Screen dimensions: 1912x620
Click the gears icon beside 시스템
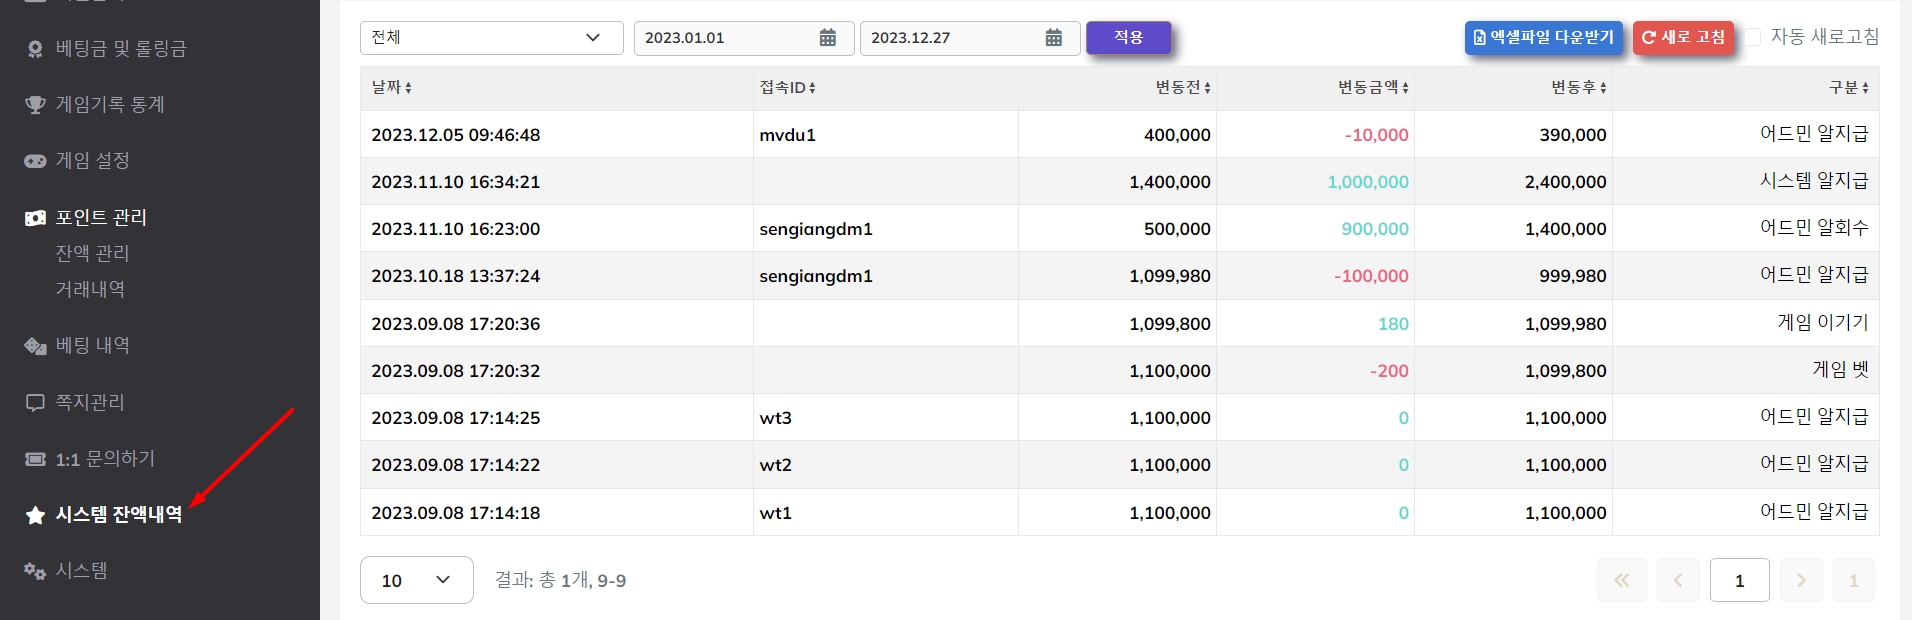click(x=35, y=571)
